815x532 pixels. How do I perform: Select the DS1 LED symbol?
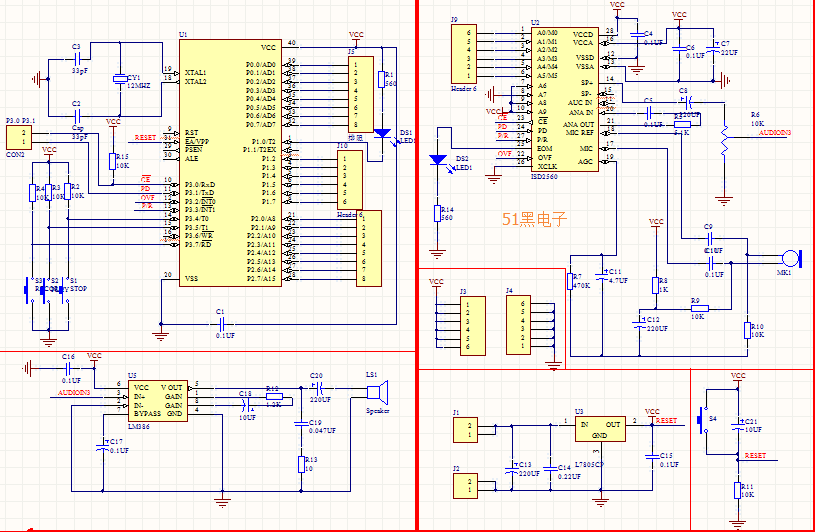coord(383,134)
